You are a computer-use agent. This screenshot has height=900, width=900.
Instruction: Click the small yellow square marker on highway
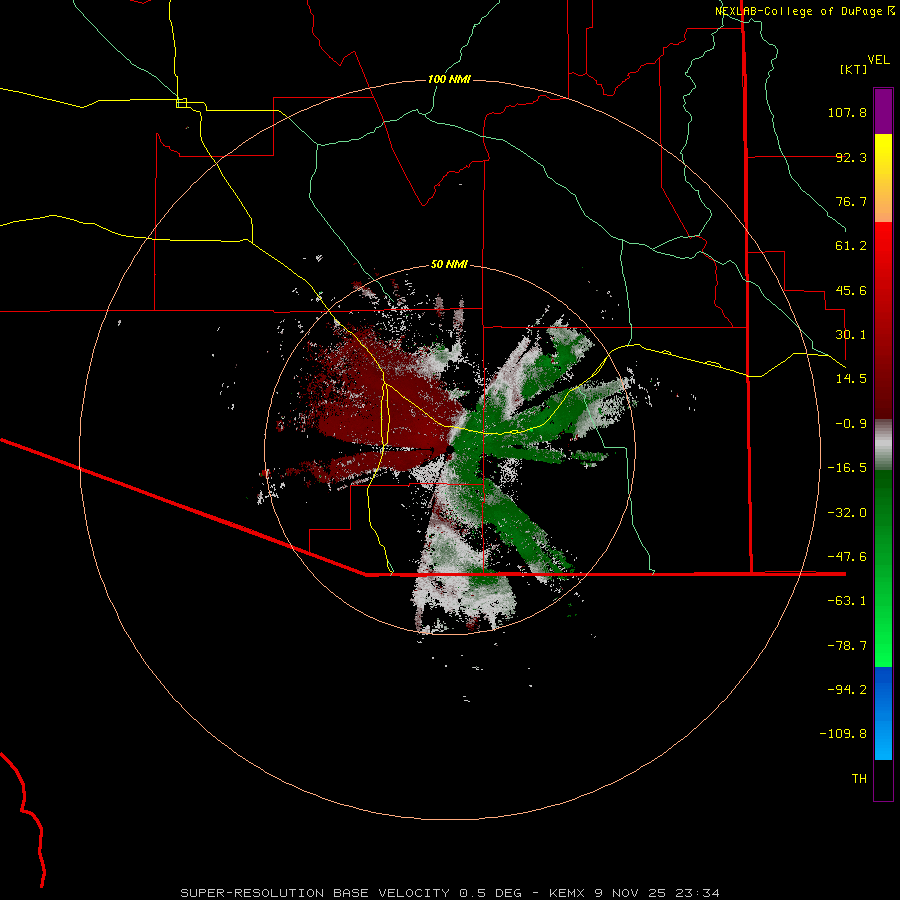[x=181, y=103]
